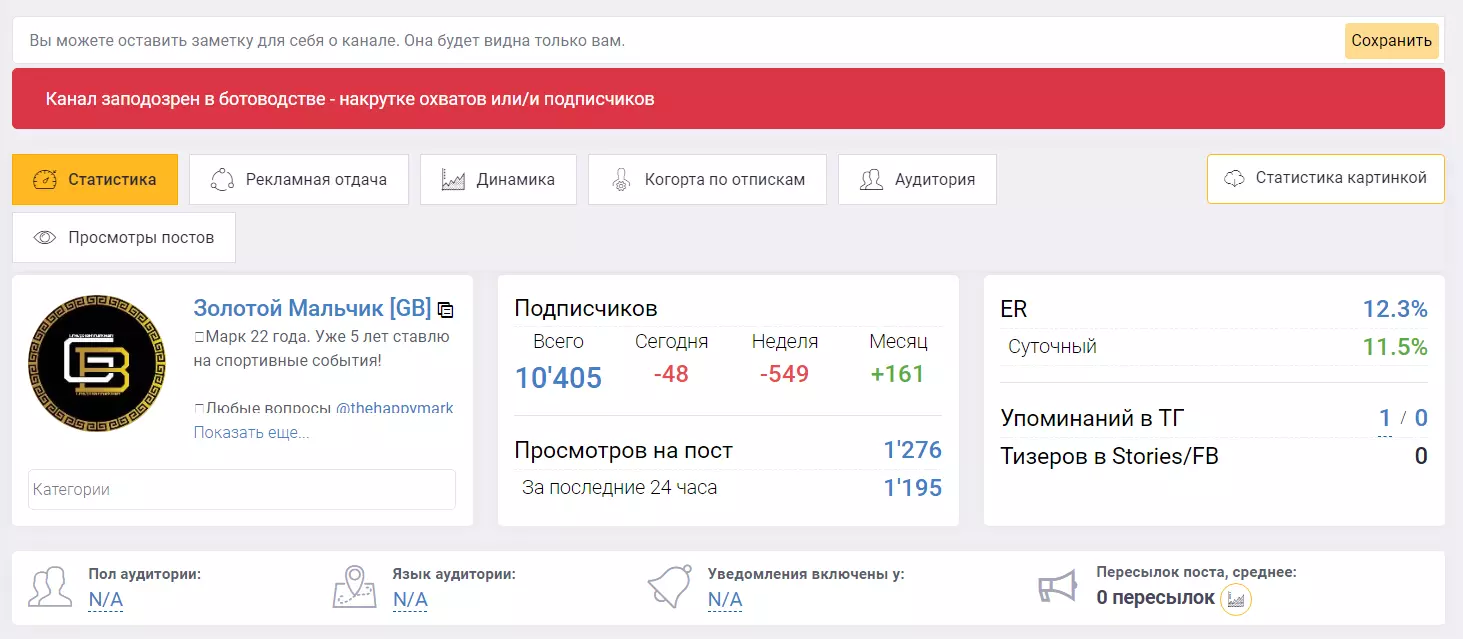
Task: Click the daily ER value 11.5%
Action: (1395, 347)
